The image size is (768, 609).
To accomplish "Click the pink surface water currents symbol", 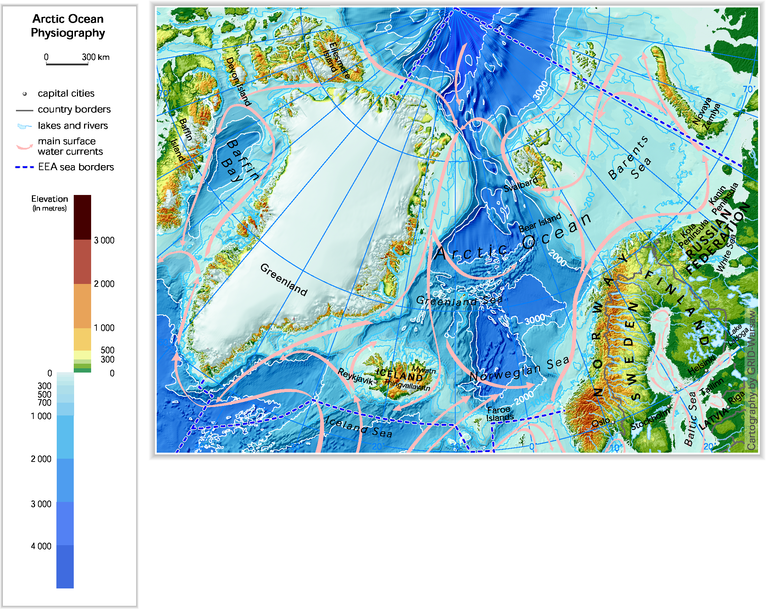I will tap(26, 146).
